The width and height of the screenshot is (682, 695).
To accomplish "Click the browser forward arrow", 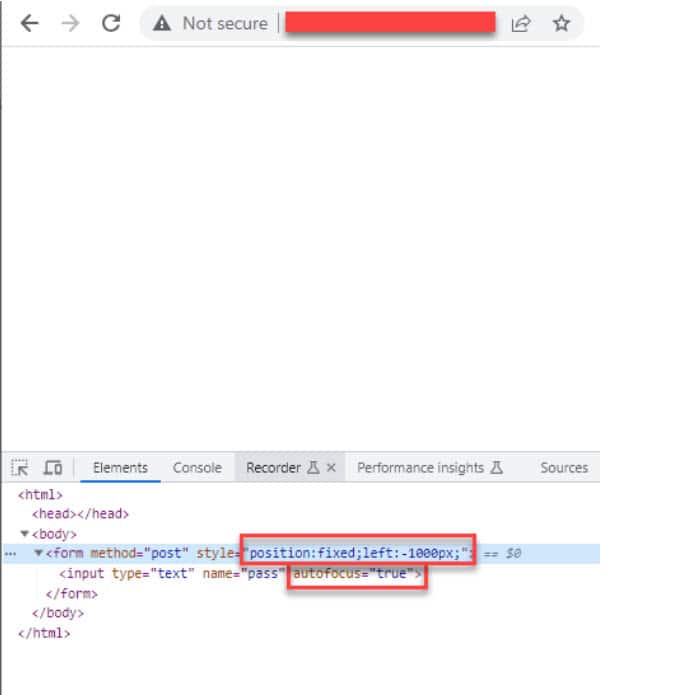I will pyautogui.click(x=69, y=24).
